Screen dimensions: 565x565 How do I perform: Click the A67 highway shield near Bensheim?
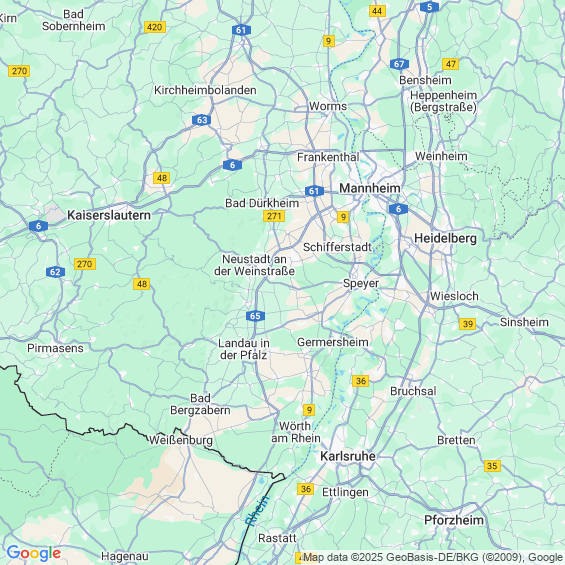pyautogui.click(x=399, y=64)
